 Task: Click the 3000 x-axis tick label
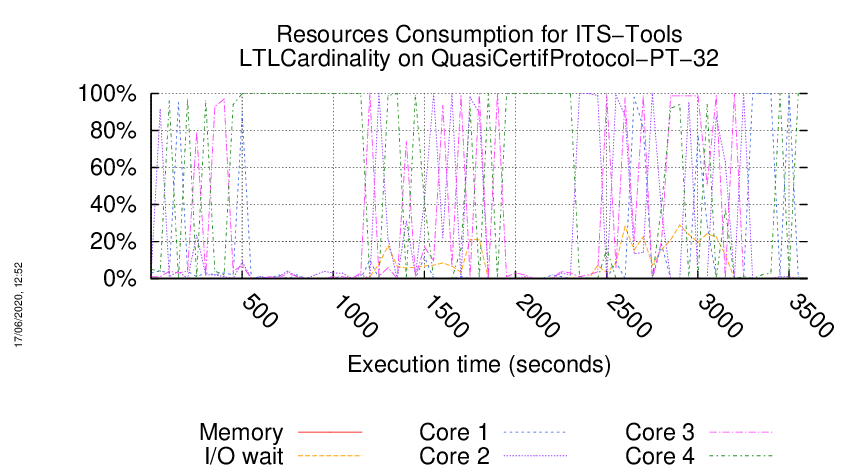coord(719,317)
